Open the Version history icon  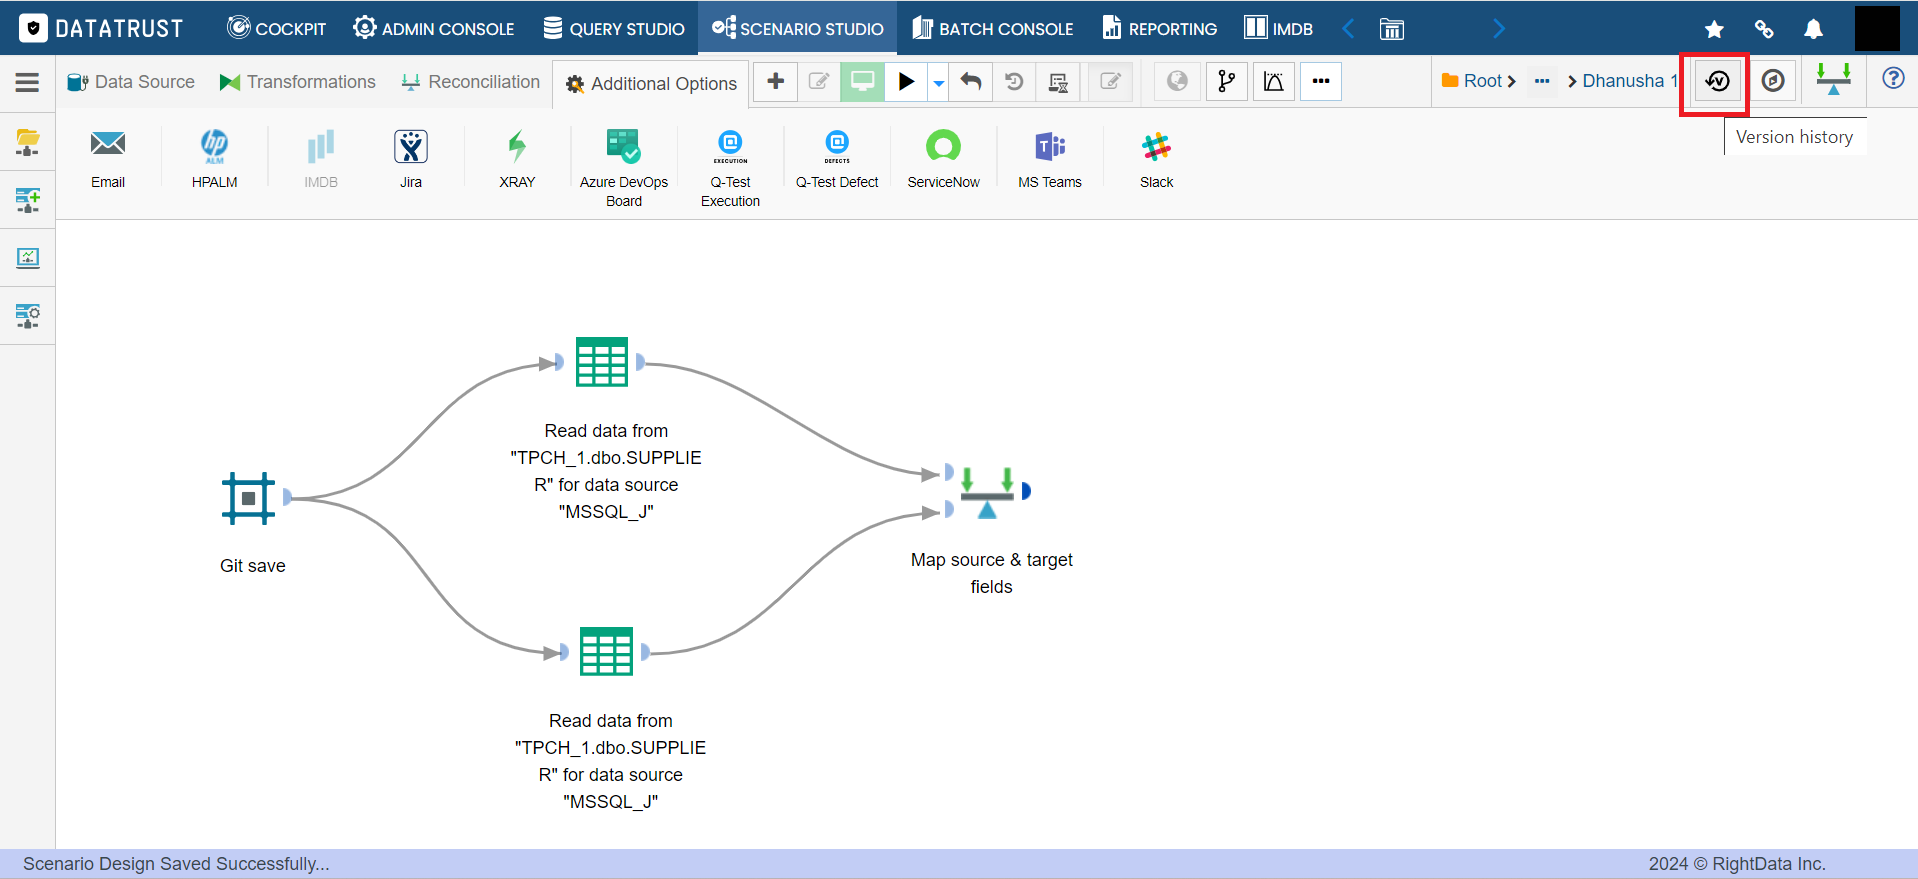click(x=1717, y=81)
